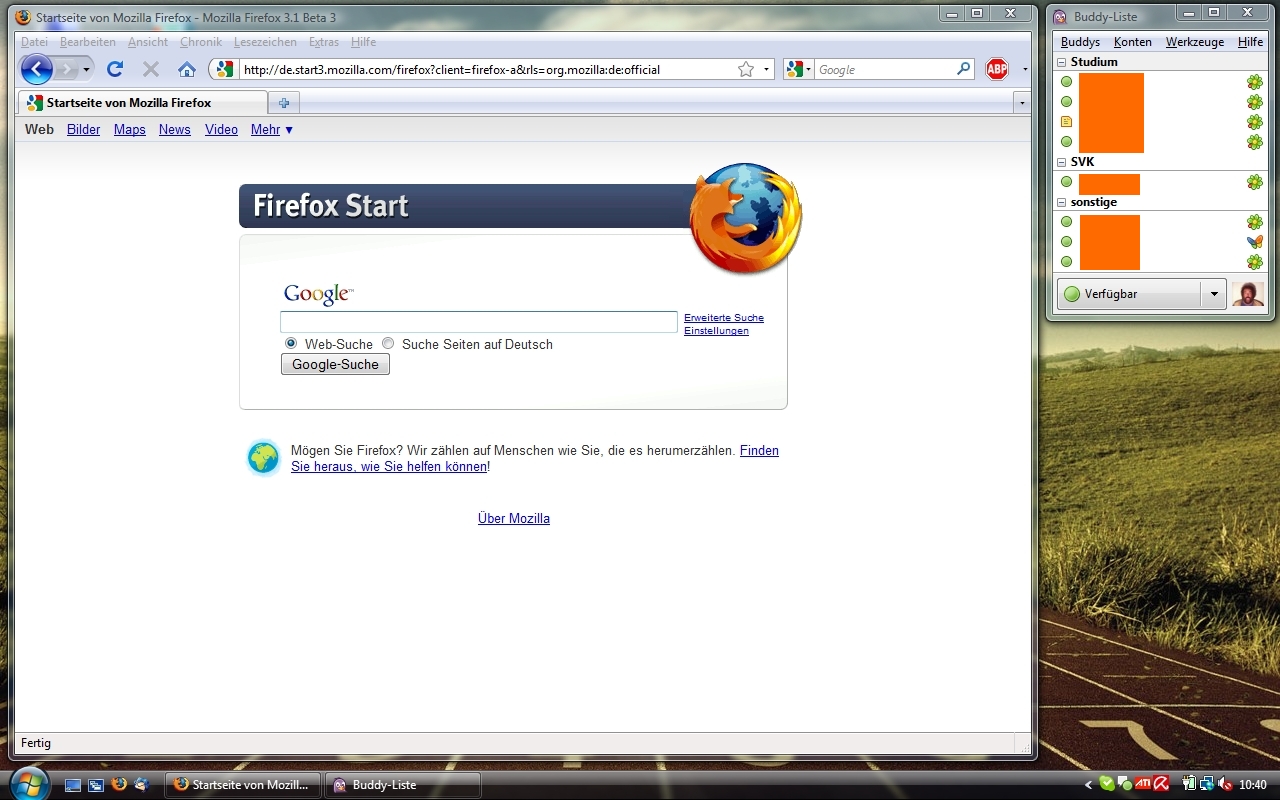
Task: Open the Bearbeiten menu
Action: [x=88, y=42]
